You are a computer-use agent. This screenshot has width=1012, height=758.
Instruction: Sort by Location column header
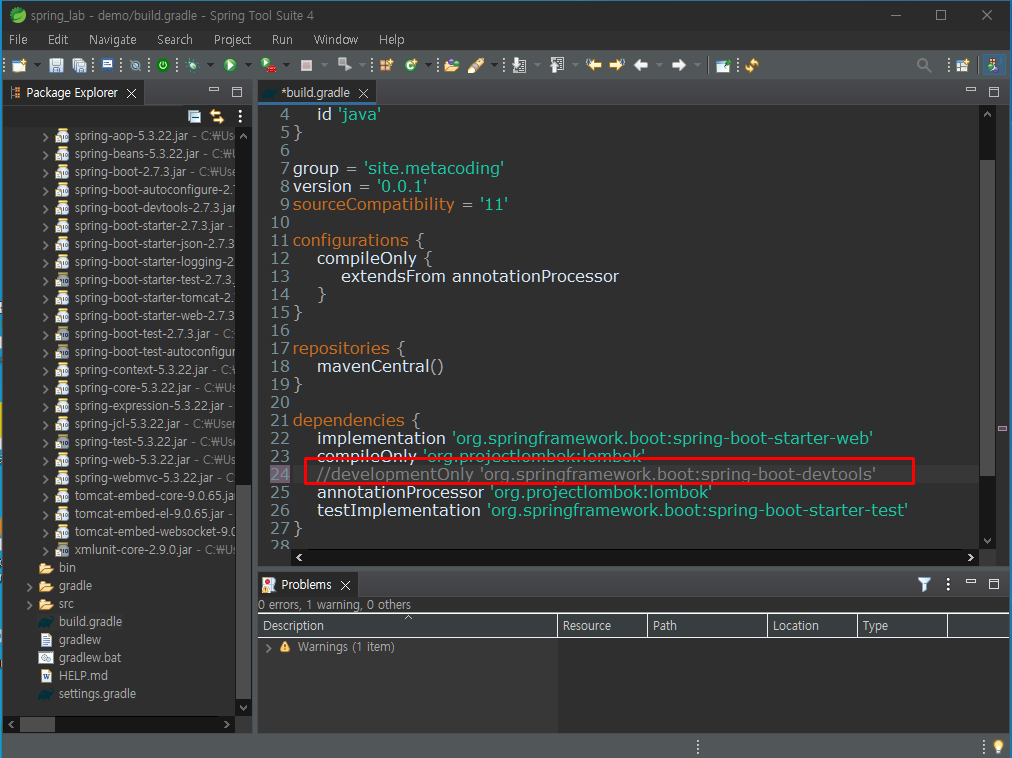[x=812, y=626]
